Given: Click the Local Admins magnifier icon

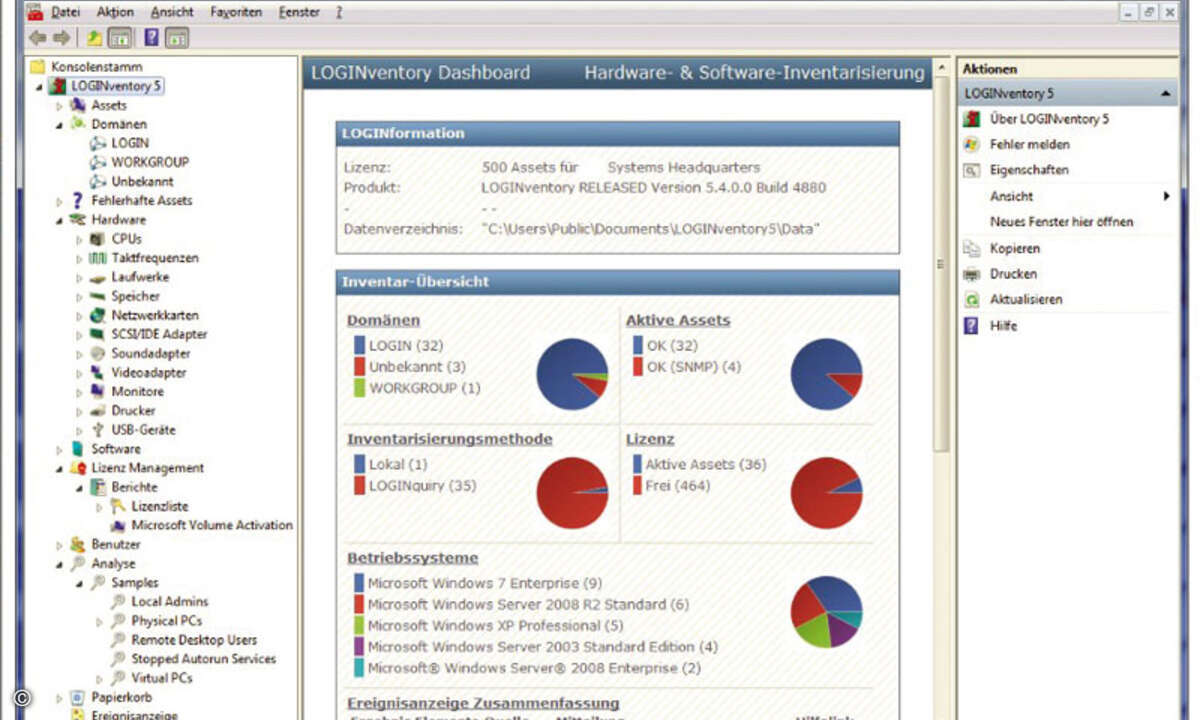Looking at the screenshot, I should tap(118, 601).
